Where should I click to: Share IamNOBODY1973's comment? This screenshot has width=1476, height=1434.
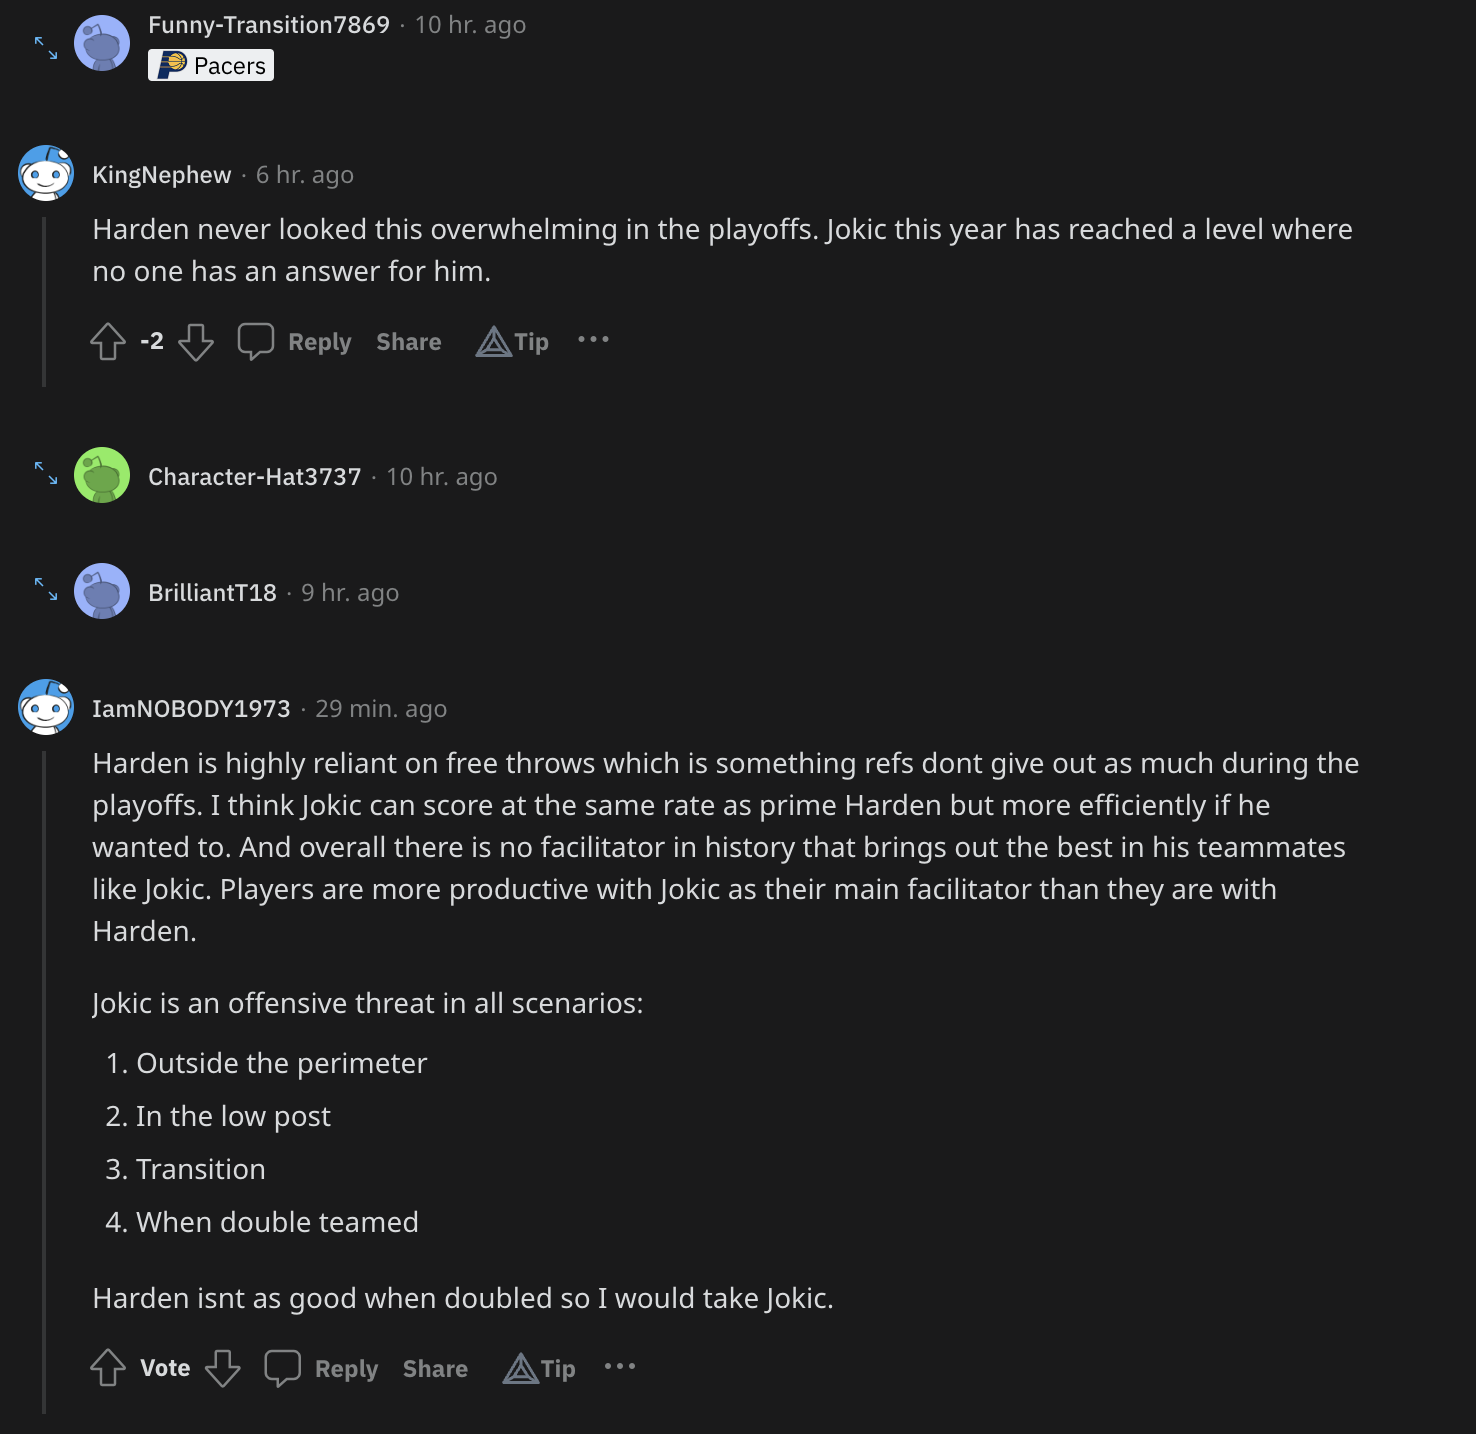(435, 1368)
